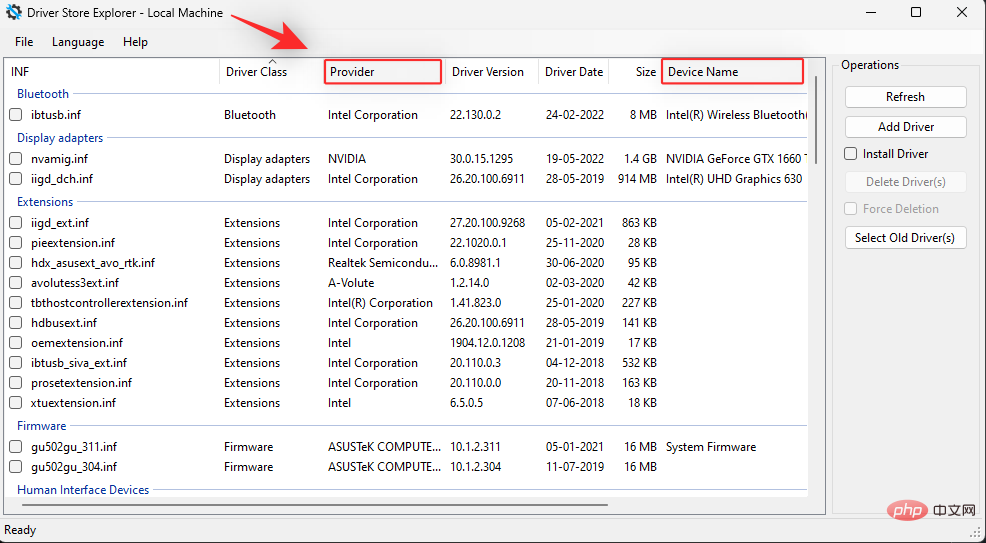Click the 1.4 GB size value
Image resolution: width=986 pixels, height=543 pixels.
(x=638, y=159)
